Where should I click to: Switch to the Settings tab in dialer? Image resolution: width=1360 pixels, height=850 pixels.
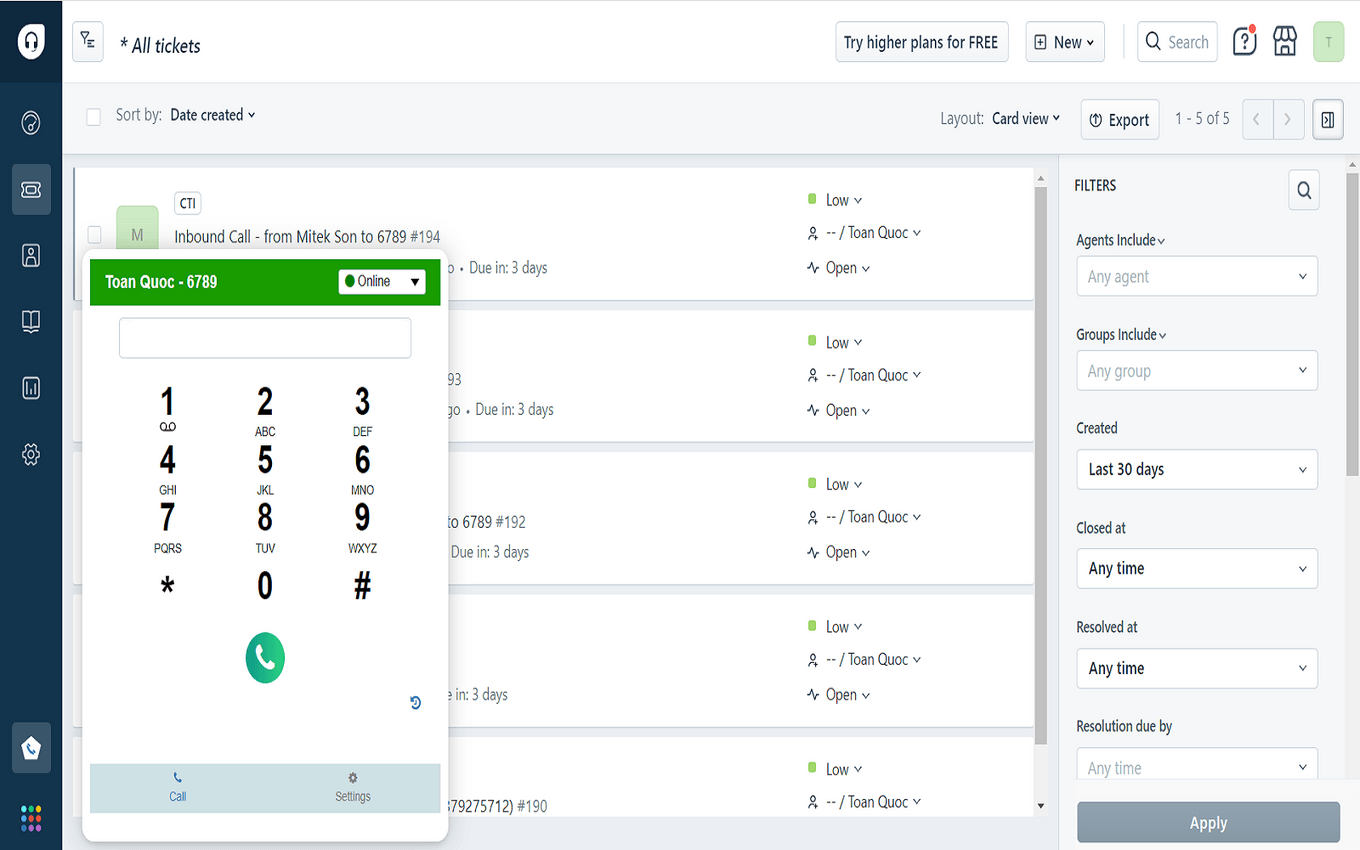tap(353, 788)
